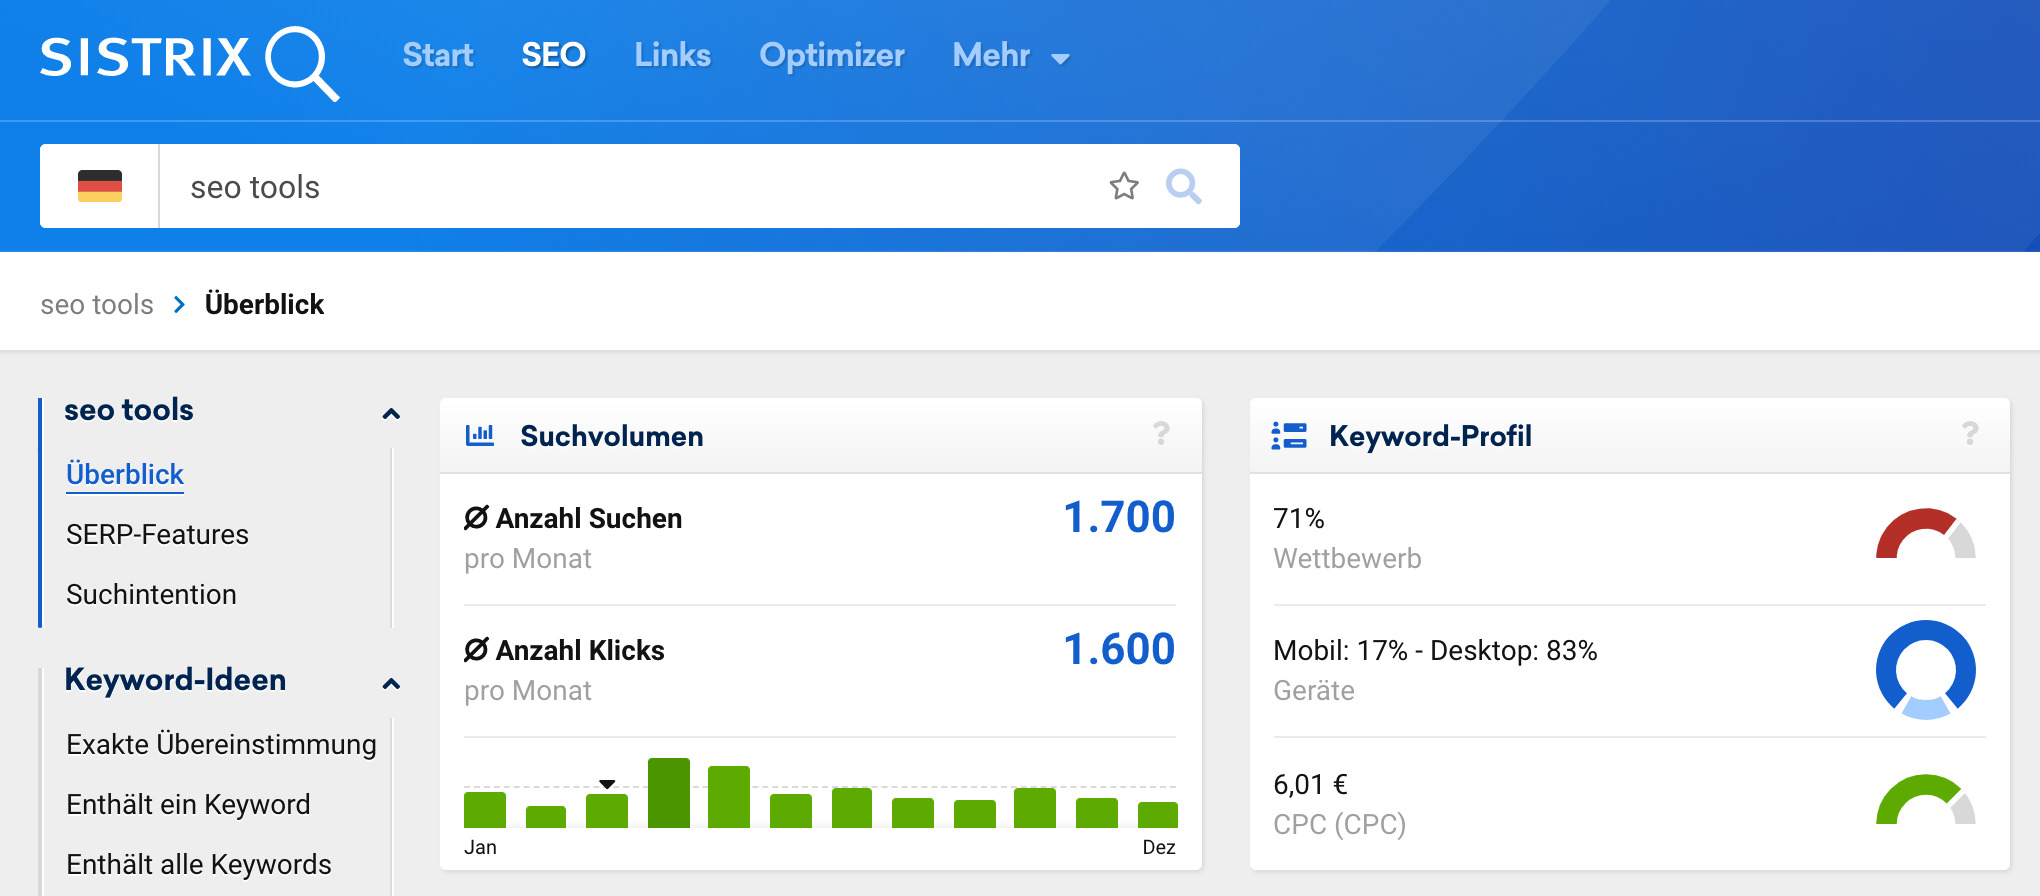Click the Keyword-Profil list icon
Image resolution: width=2040 pixels, height=896 pixels.
coord(1289,435)
